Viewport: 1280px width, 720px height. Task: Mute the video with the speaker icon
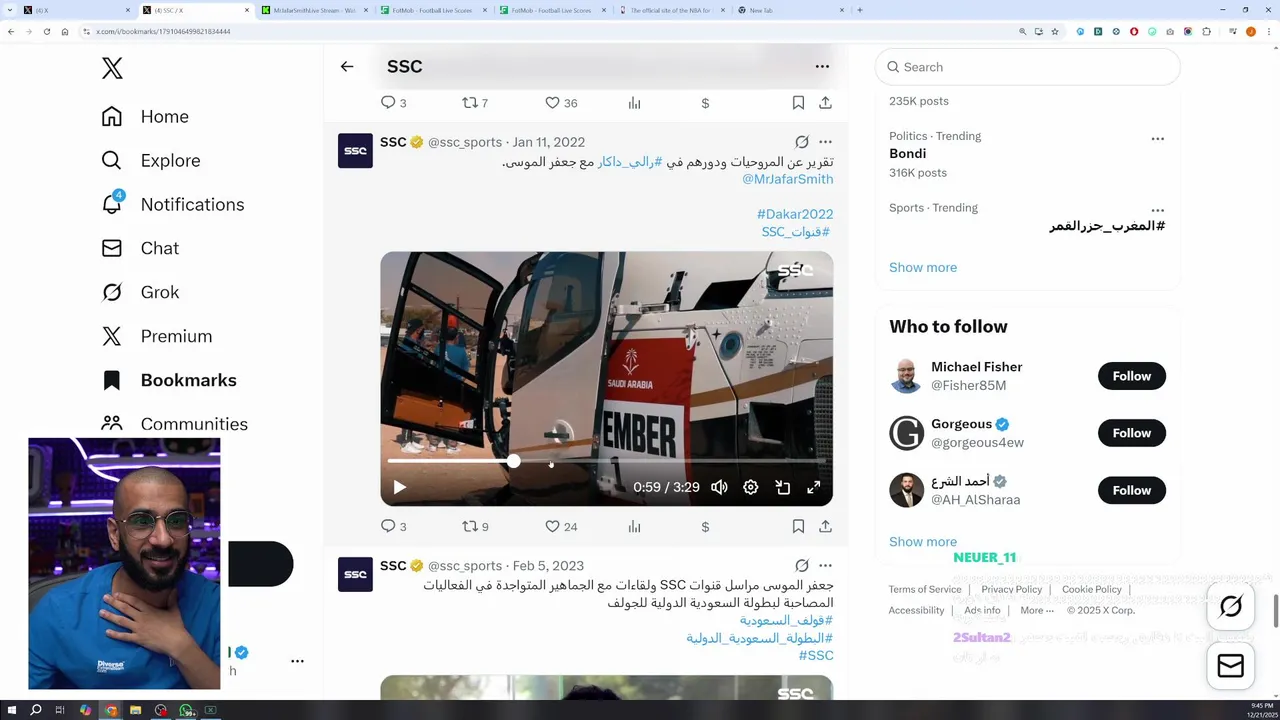(x=719, y=487)
